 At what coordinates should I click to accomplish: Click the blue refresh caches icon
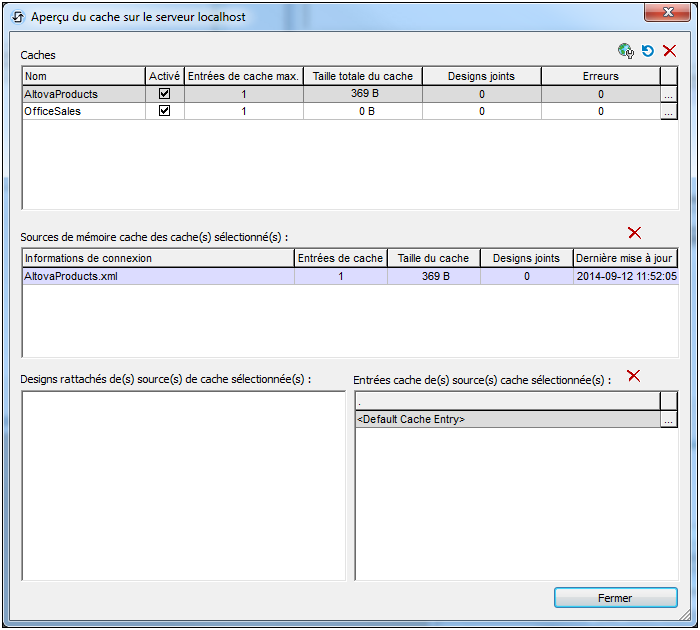tap(648, 51)
